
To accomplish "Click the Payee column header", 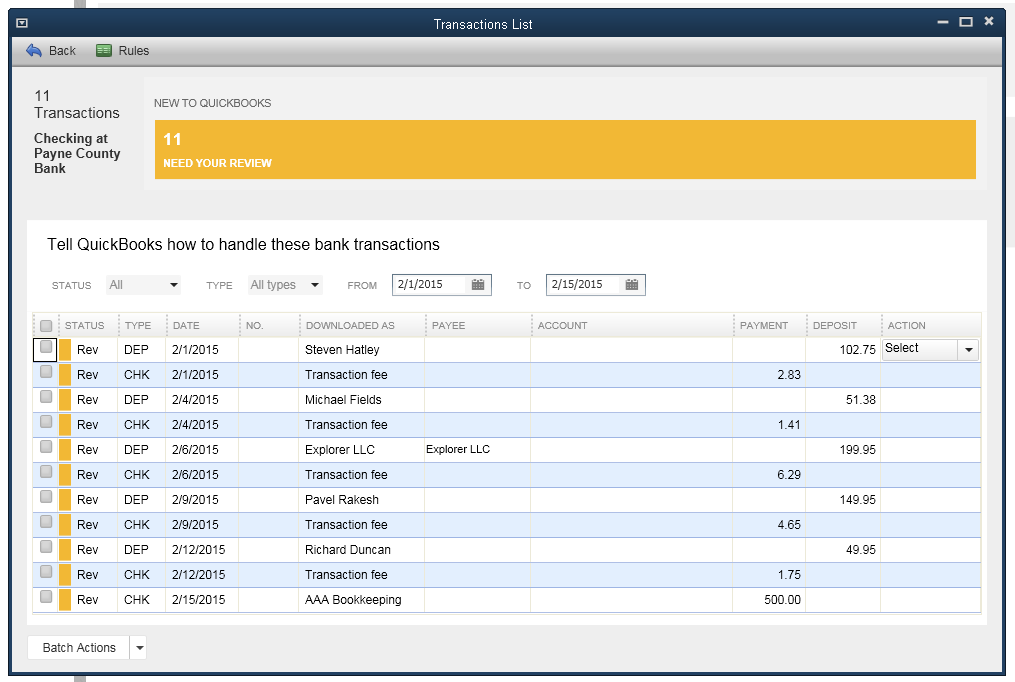I will pyautogui.click(x=478, y=325).
